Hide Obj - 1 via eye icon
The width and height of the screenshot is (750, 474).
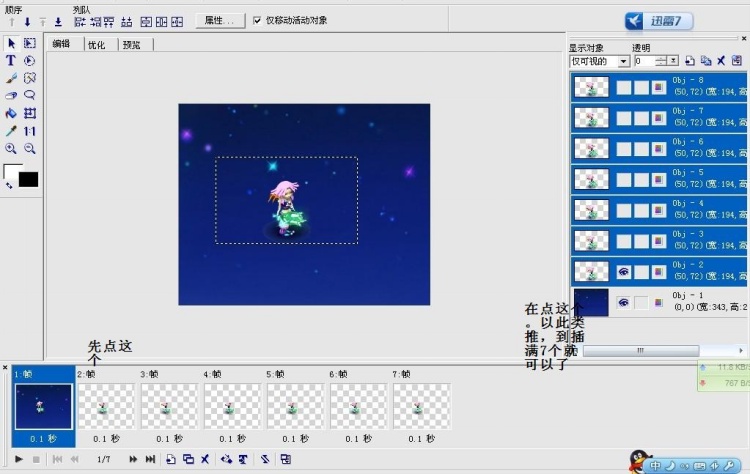click(623, 302)
